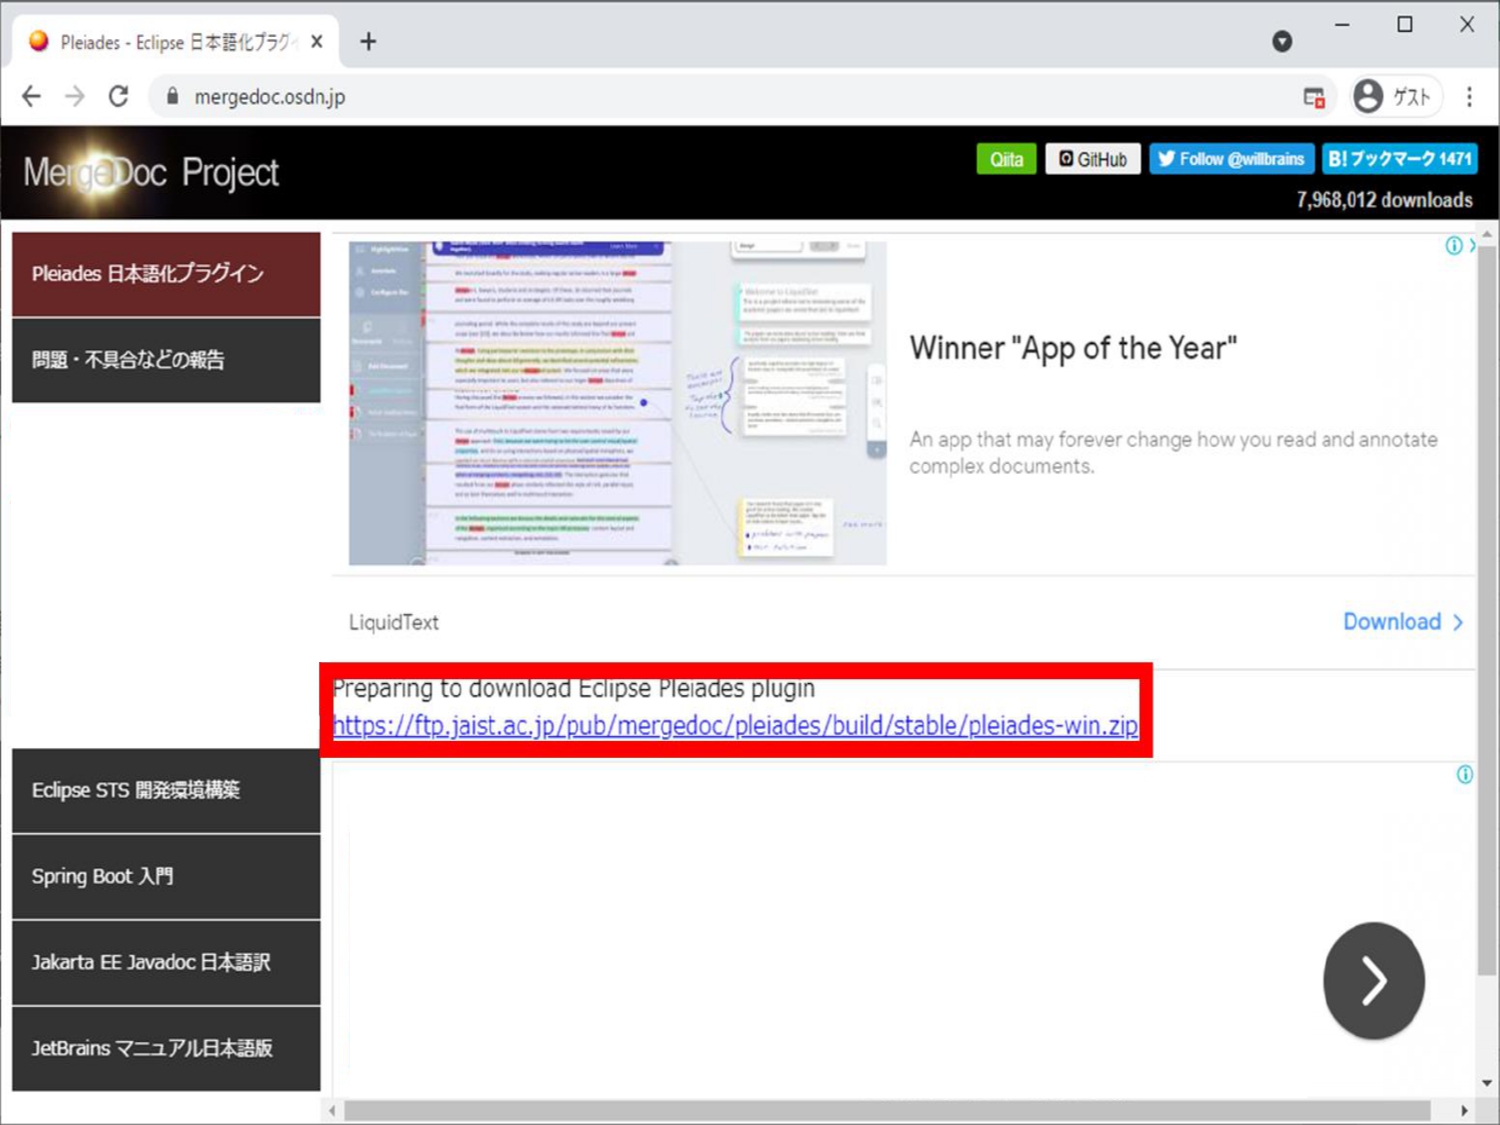Click the info icon above the lower ad area
Viewport: 1500px width, 1125px height.
pos(1465,774)
